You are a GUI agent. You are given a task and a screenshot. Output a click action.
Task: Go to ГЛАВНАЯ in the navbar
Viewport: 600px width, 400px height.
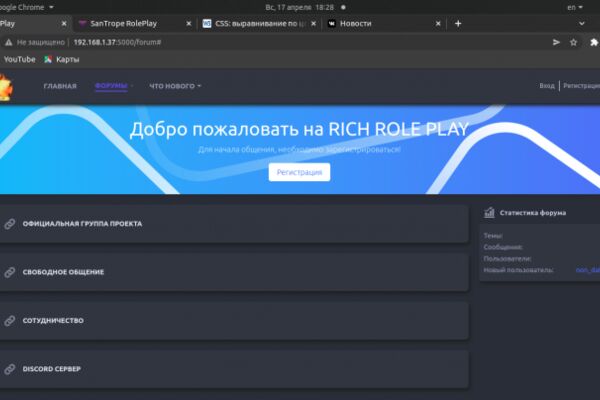(x=60, y=86)
